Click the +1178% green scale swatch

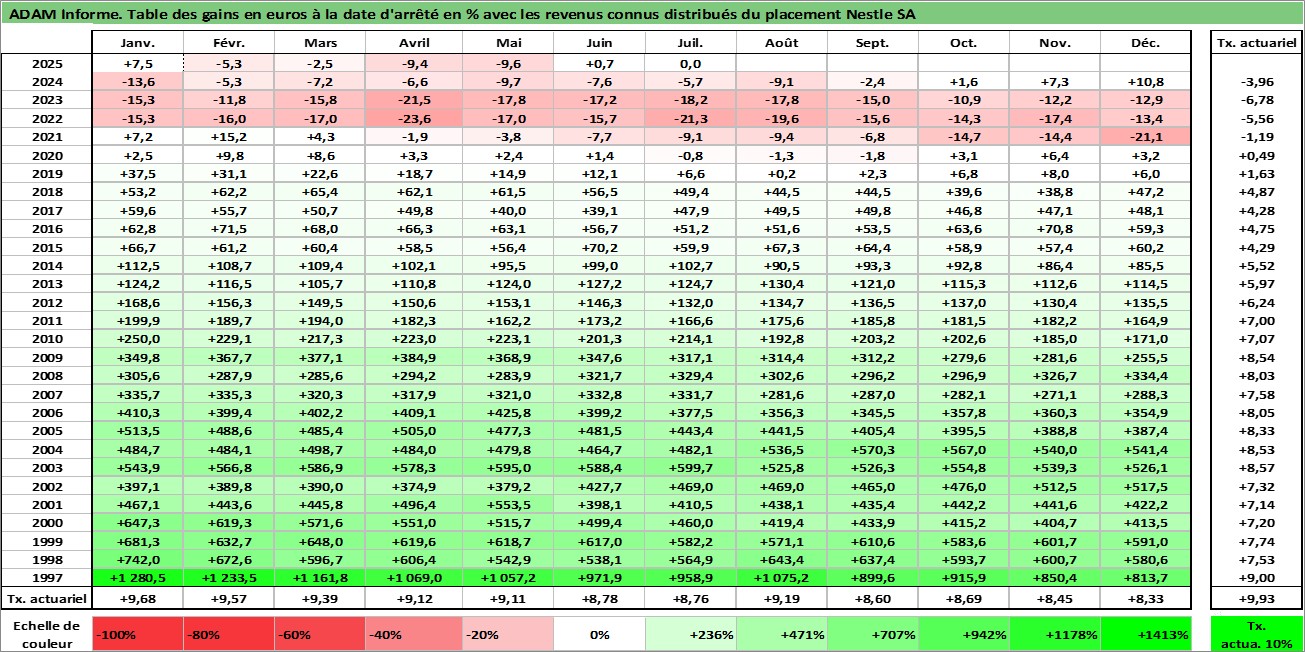coord(1054,634)
